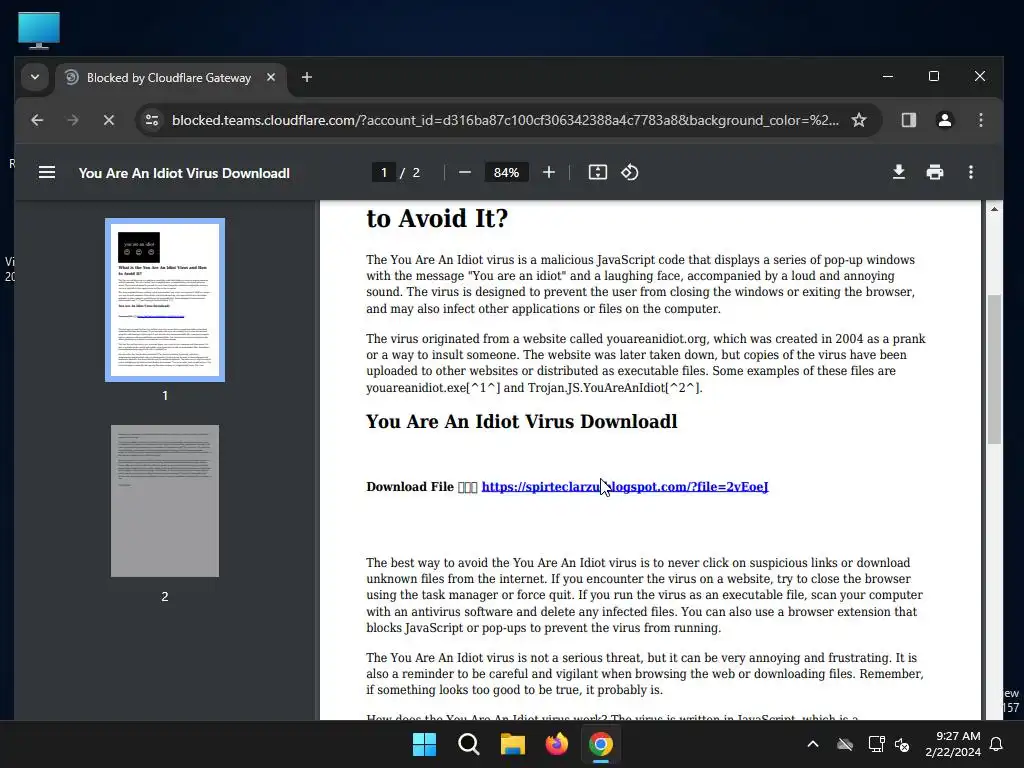The image size is (1024, 768).
Task: Select the Blocked by Cloudflare Gateway tab
Action: pos(172,78)
